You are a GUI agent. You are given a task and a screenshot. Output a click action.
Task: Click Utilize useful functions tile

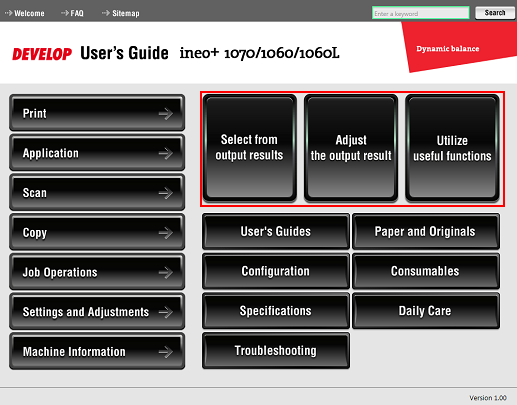(x=452, y=148)
